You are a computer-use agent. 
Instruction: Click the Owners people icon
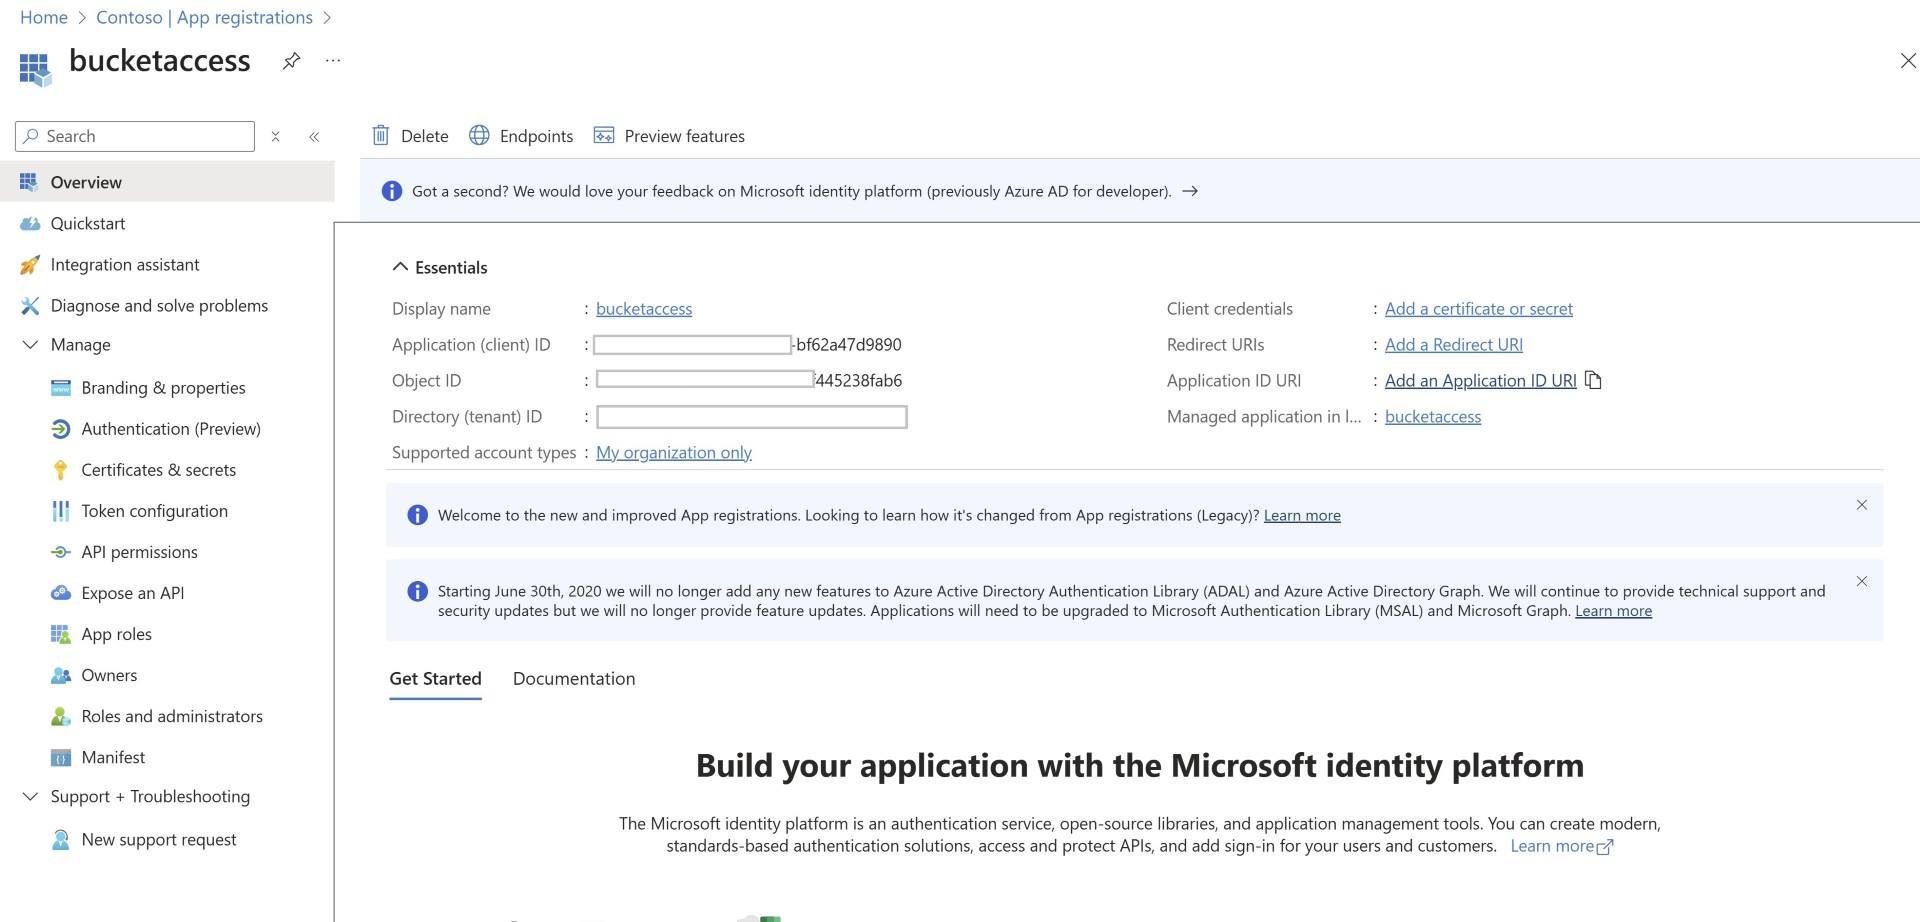(x=61, y=675)
